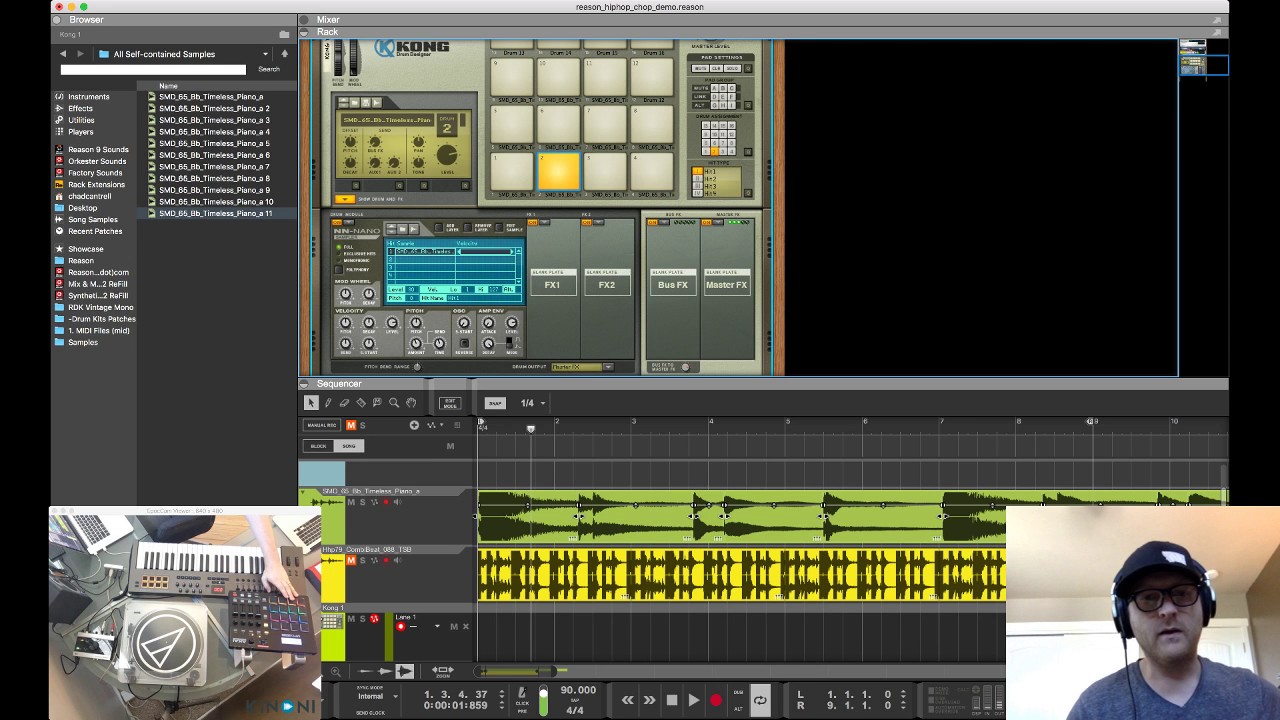Open Rack Extensions location

[96, 185]
